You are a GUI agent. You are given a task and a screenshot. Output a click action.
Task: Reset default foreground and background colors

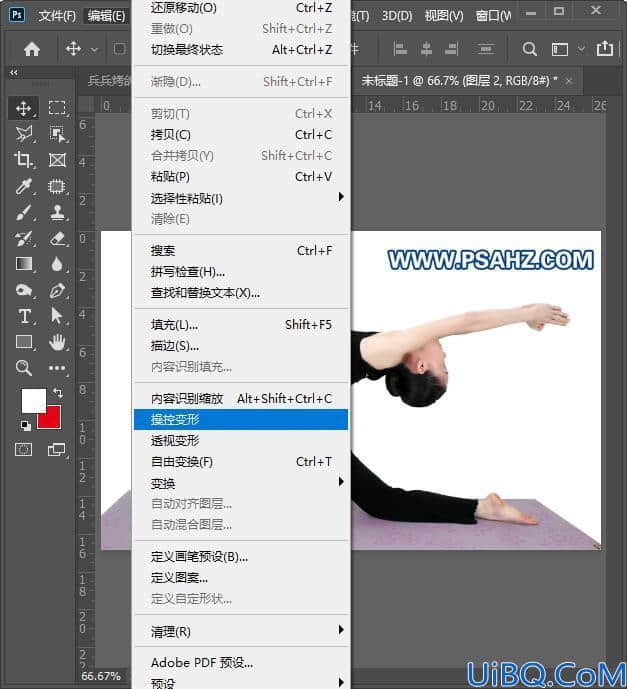point(26,425)
